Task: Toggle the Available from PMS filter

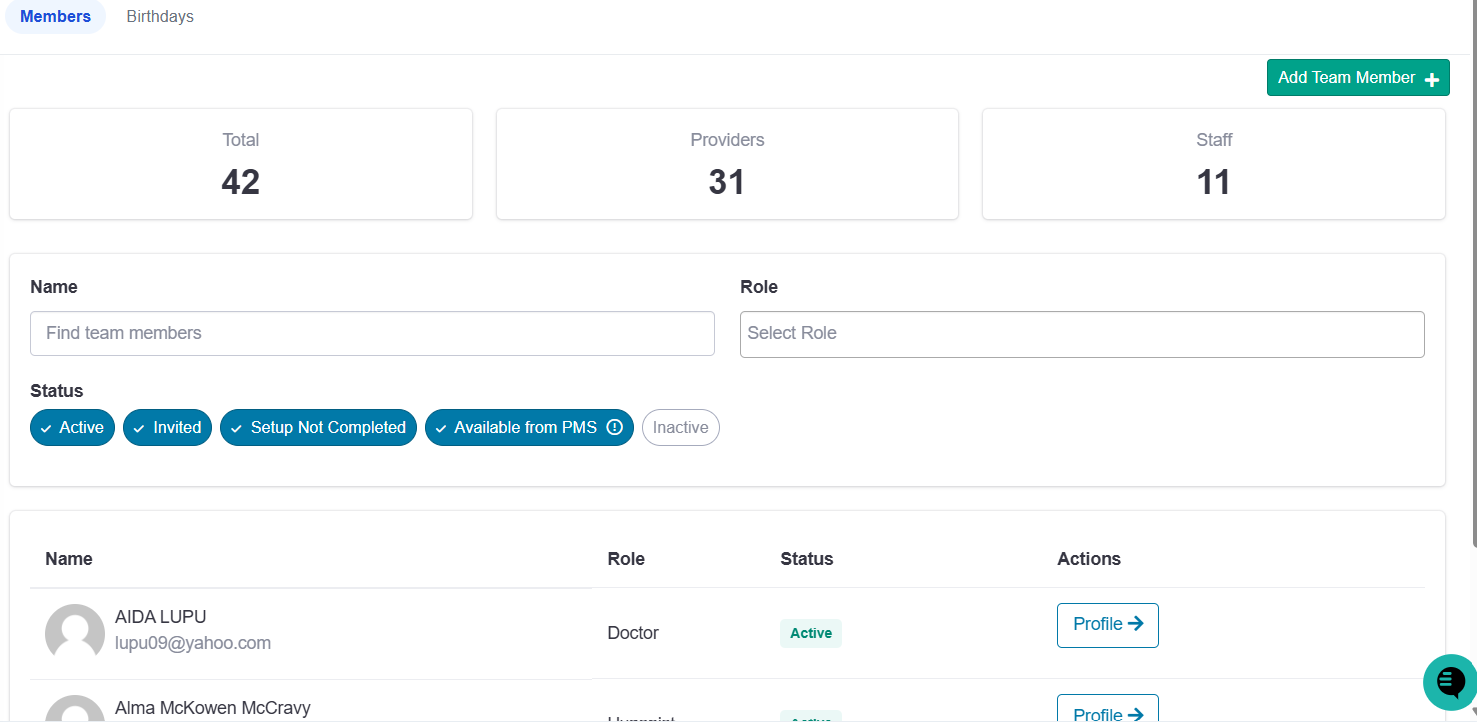Action: click(x=529, y=427)
